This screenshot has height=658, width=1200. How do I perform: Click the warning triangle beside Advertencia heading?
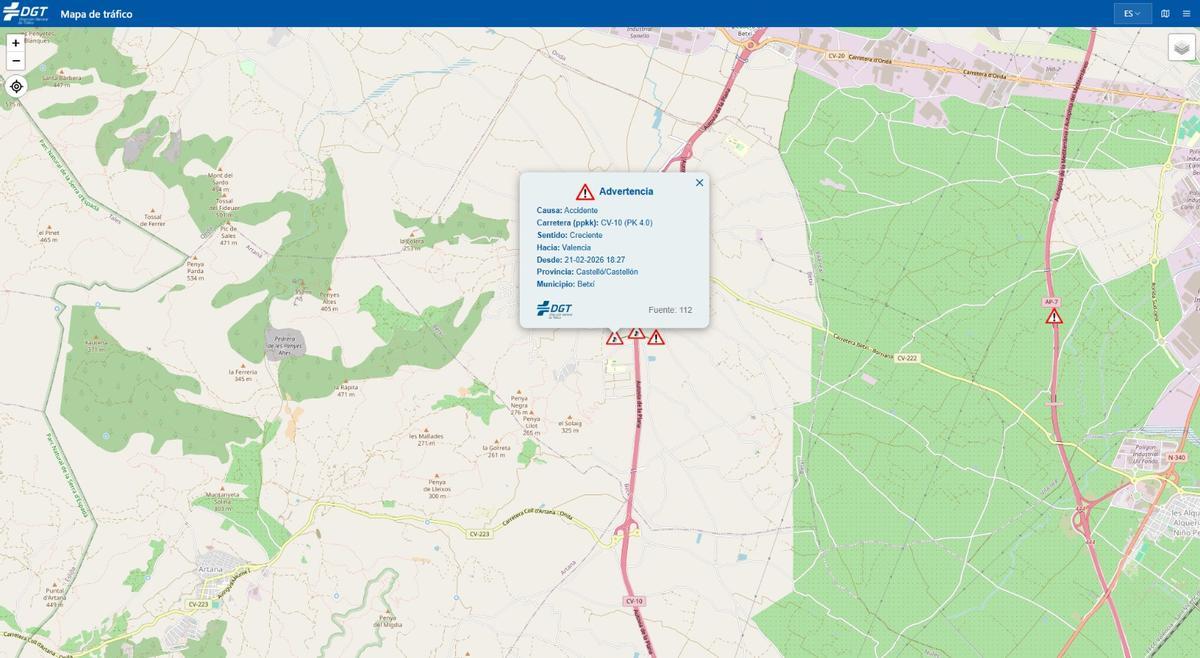pos(585,192)
